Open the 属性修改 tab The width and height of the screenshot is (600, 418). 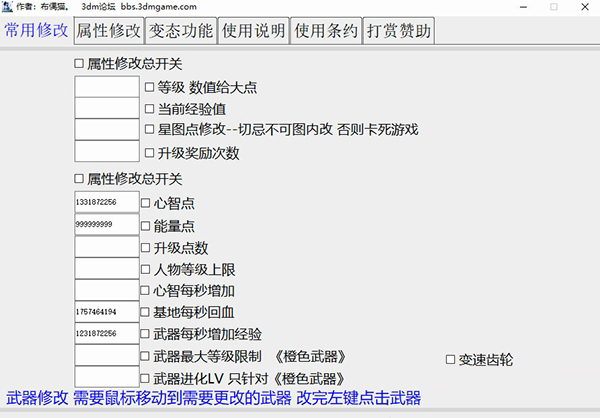coord(109,31)
